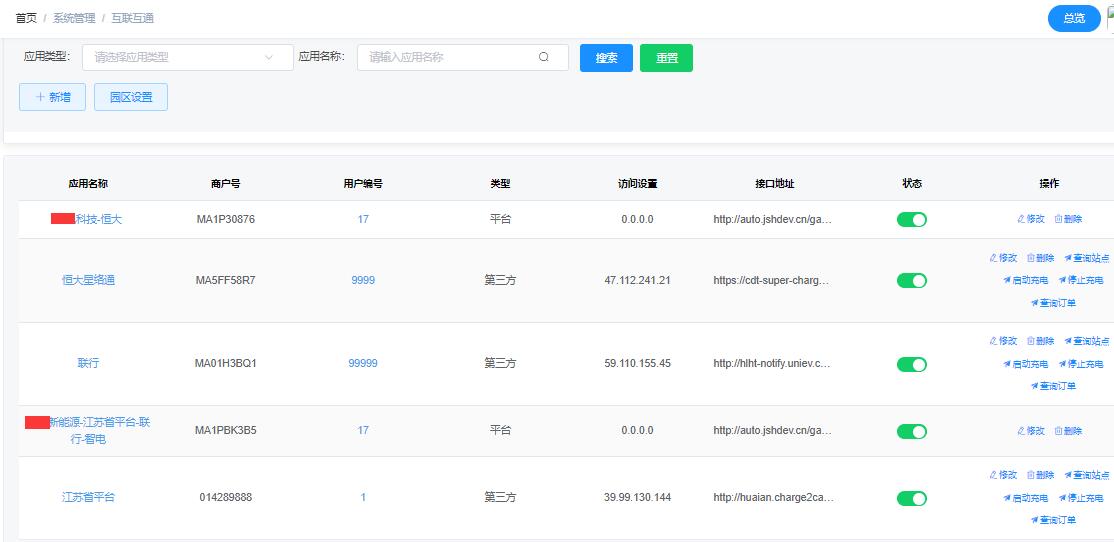The width and height of the screenshot is (1114, 542).
Task: Toggle status switch for 江苏省平台
Action: coord(911,498)
